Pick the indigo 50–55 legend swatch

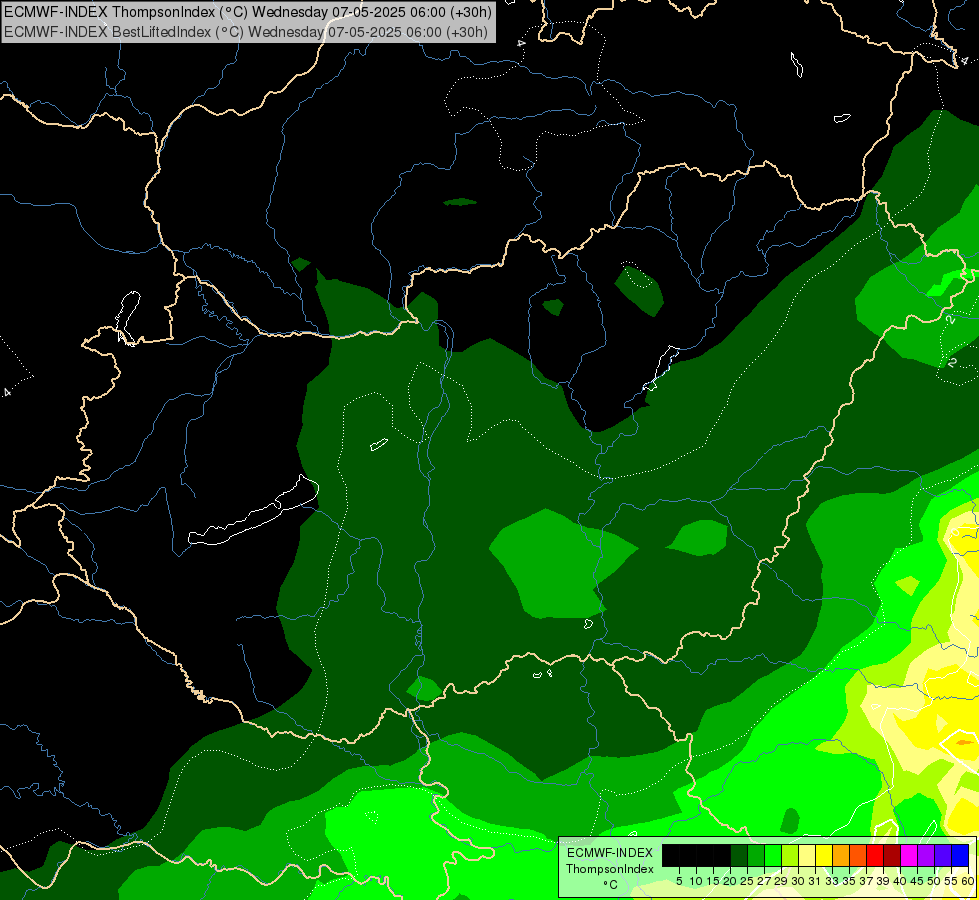[x=943, y=855]
